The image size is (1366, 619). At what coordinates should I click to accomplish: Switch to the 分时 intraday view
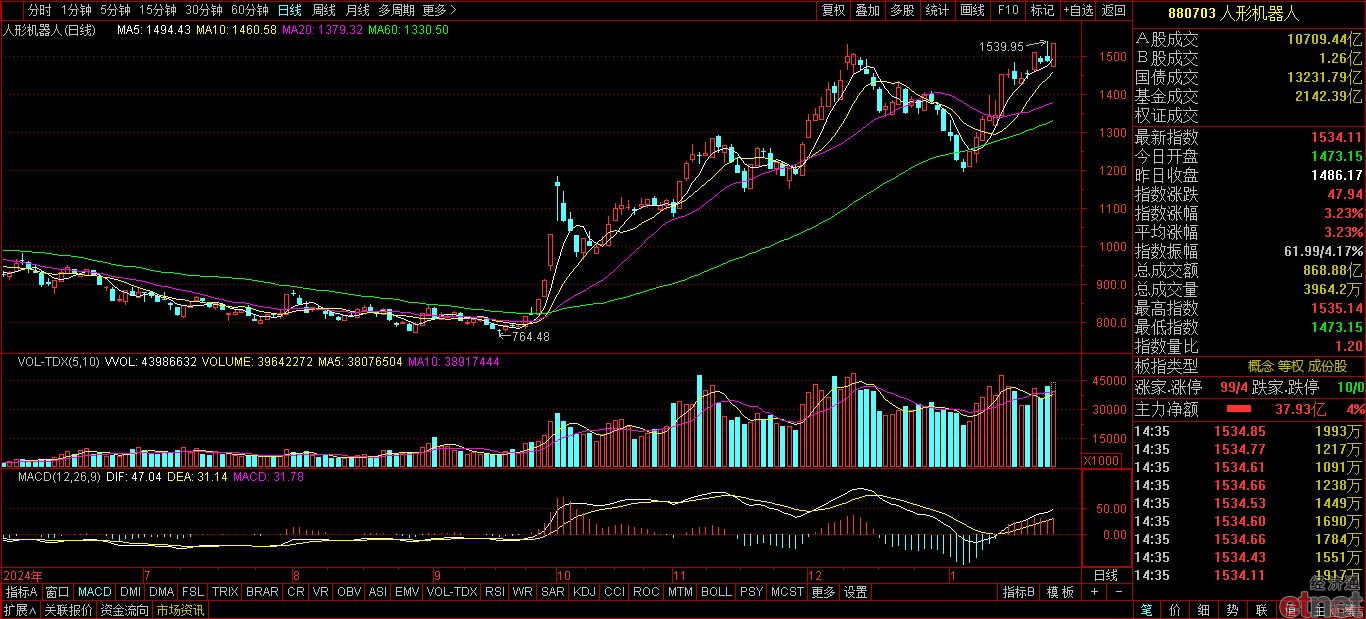point(39,10)
